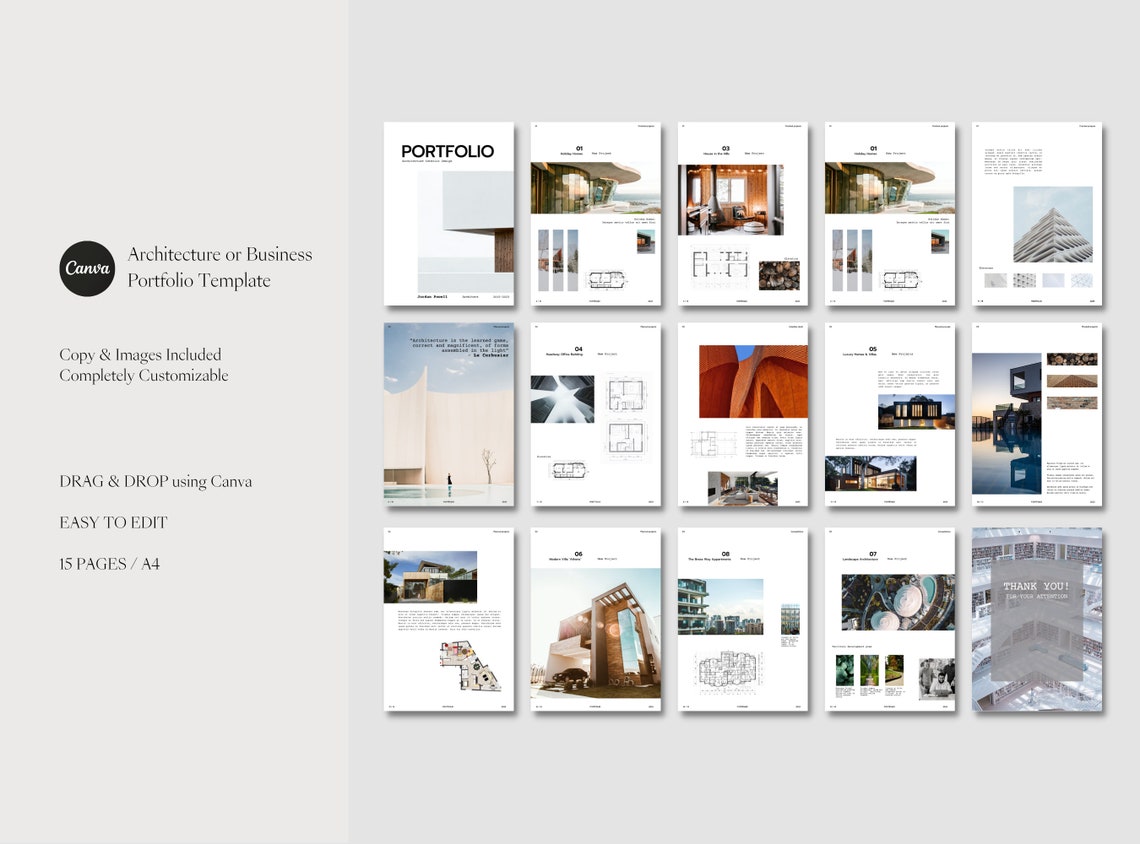Image resolution: width=1140 pixels, height=844 pixels.
Task: Click the Le Corbusier quote page preview
Action: tap(448, 413)
